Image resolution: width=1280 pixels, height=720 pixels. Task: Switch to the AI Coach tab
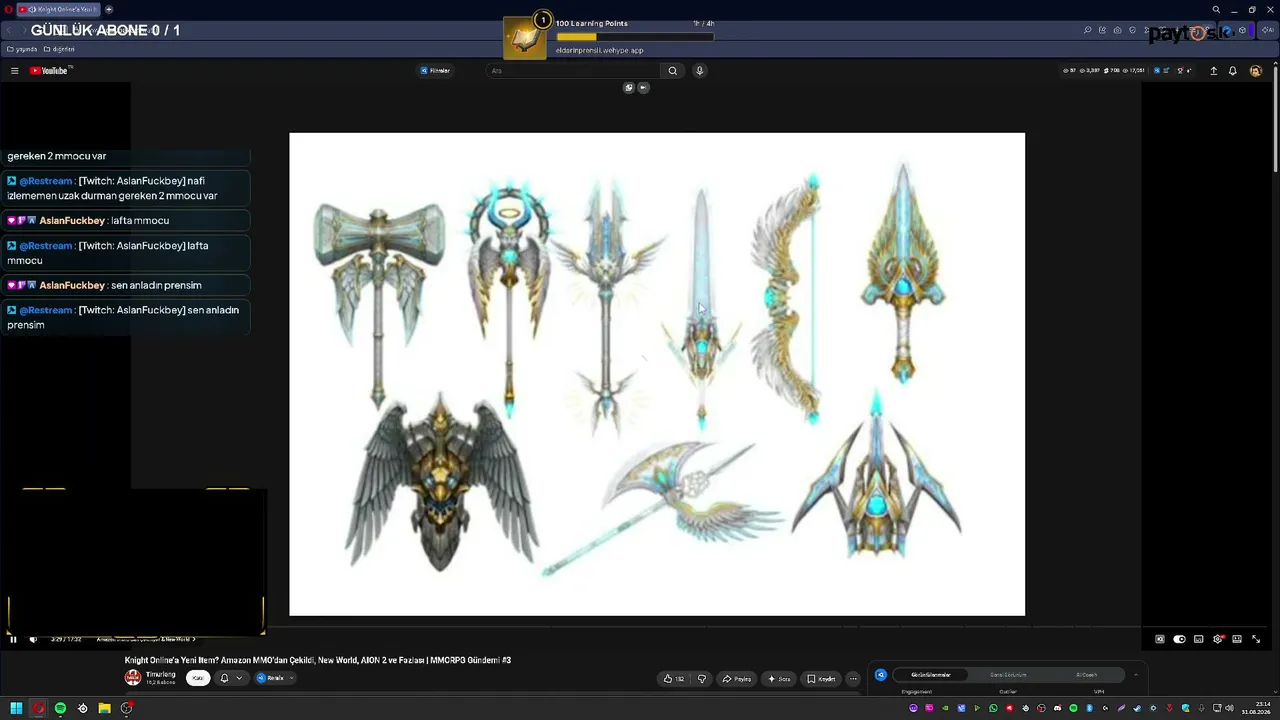[x=1086, y=675]
